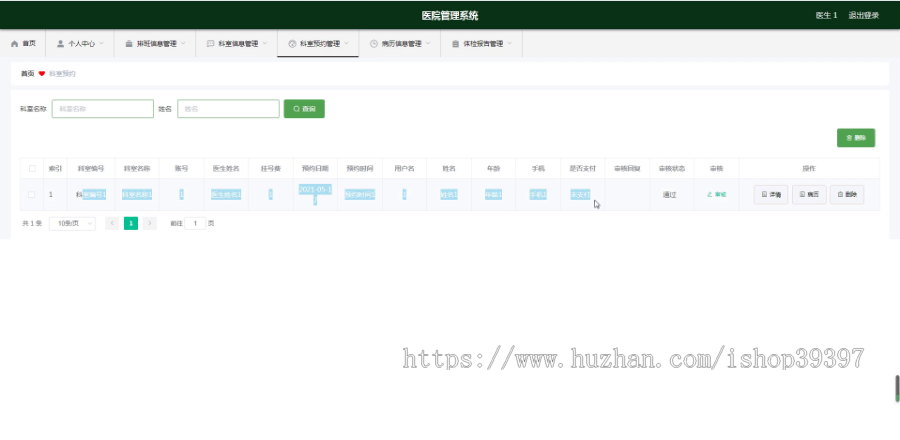
Task: Expand the 排班信息管理 dropdown chevron
Action: 183,44
